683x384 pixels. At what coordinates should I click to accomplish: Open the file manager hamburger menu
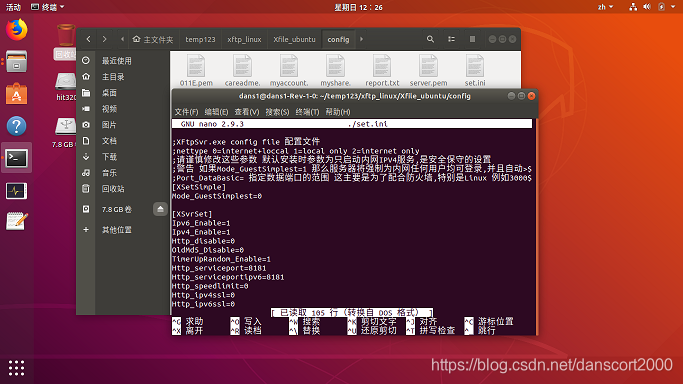click(x=472, y=39)
